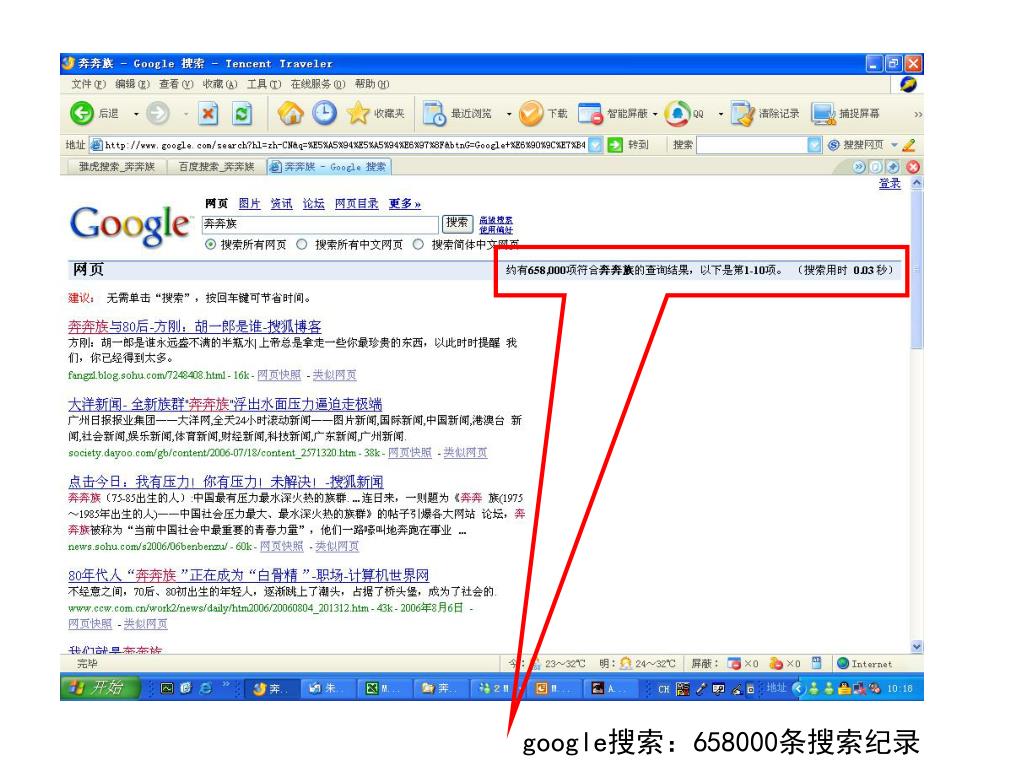Viewport: 1024px width, 768px height.
Task: Go to Home page via house icon
Action: coord(291,114)
